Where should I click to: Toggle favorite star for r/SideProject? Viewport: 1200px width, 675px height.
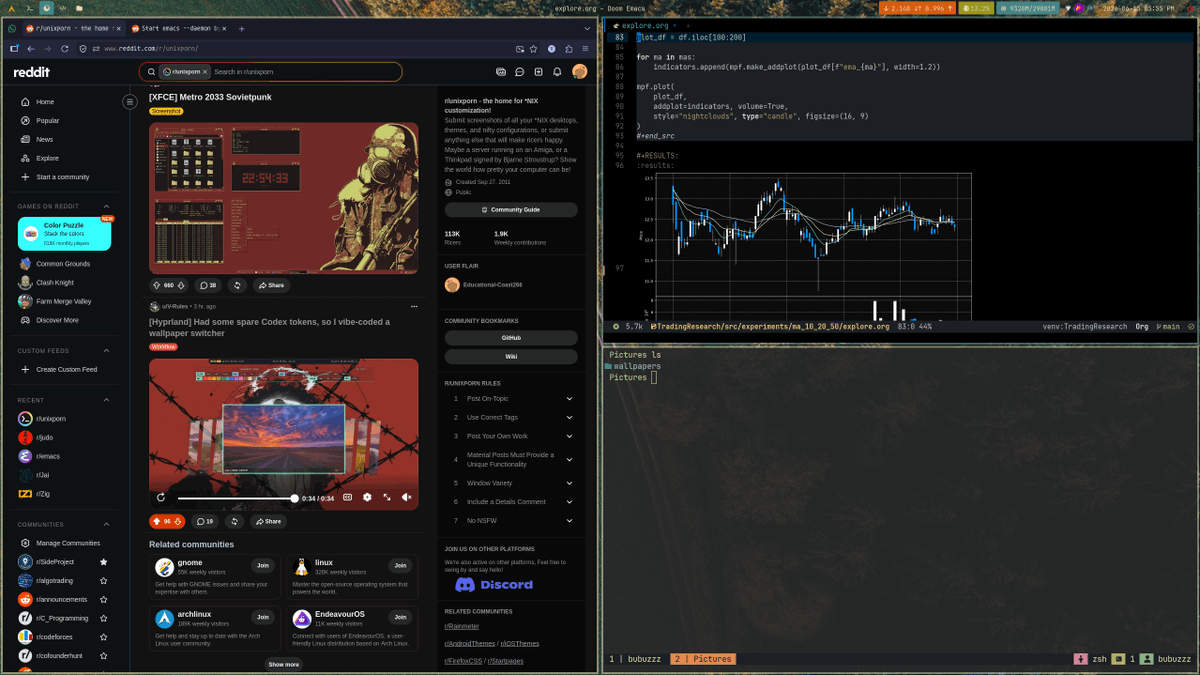tap(103, 562)
